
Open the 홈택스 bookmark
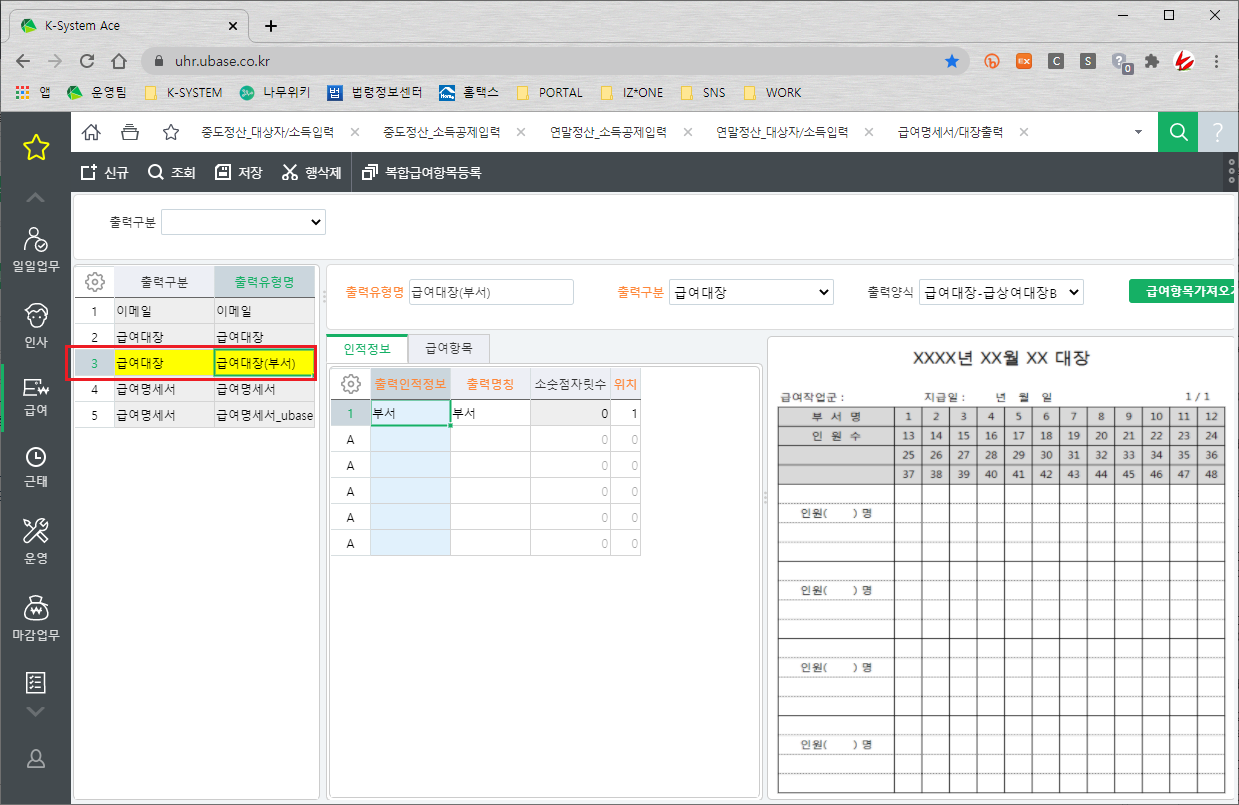coord(469,93)
